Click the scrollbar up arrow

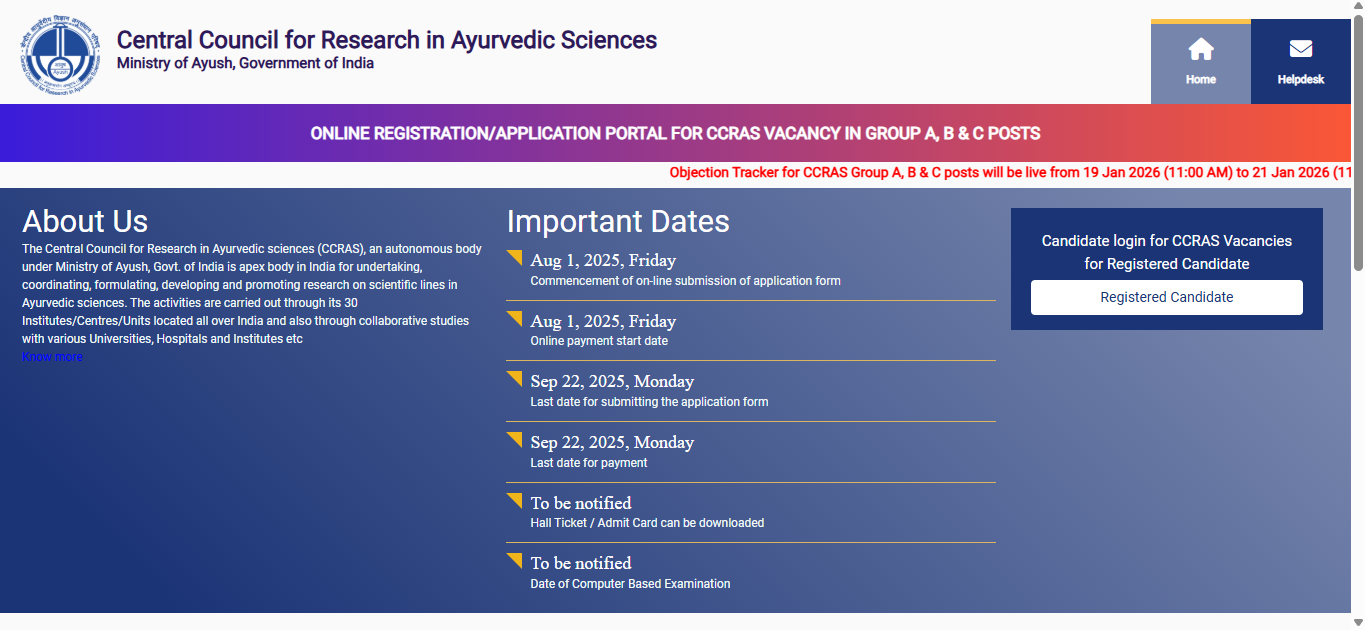click(x=1357, y=7)
